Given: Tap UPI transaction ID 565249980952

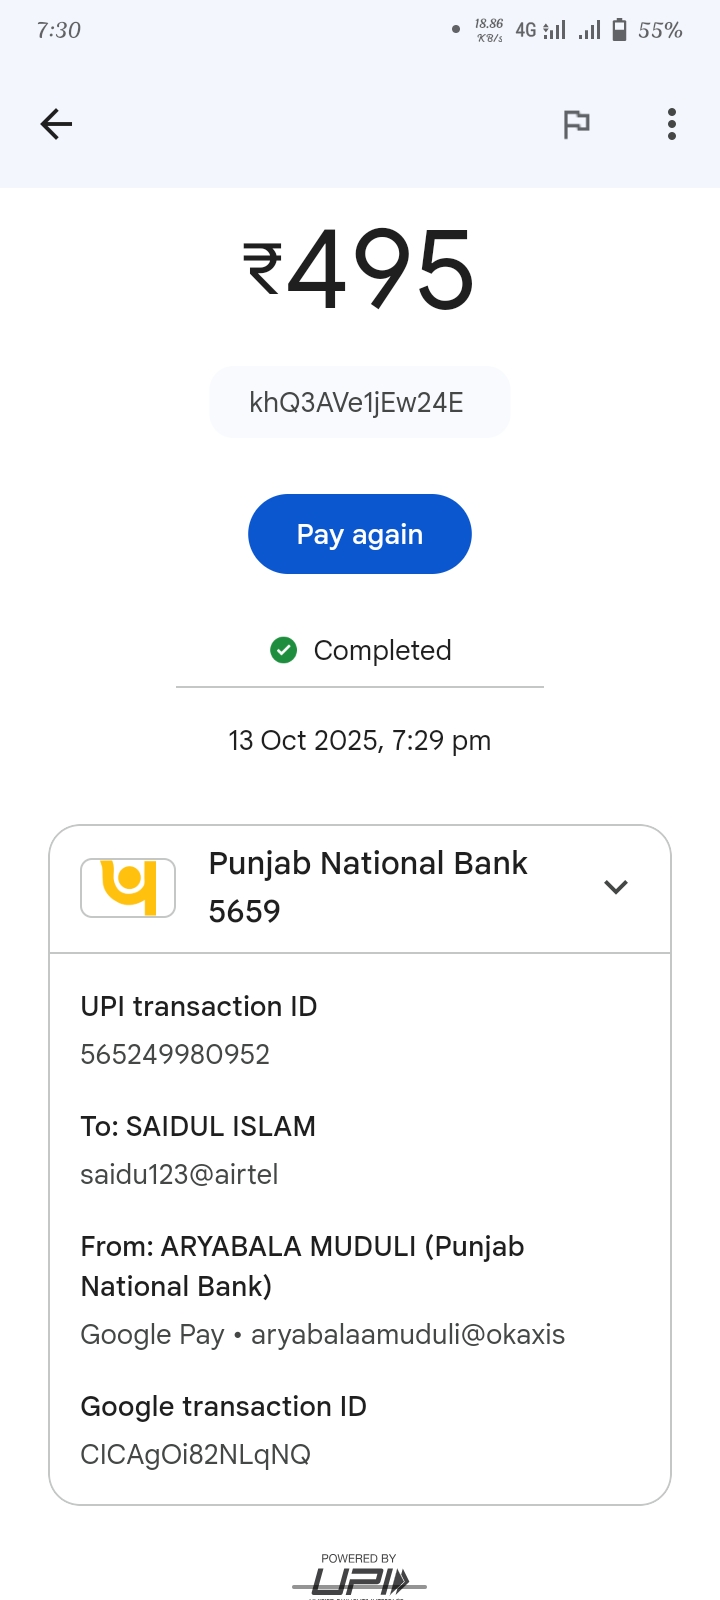Looking at the screenshot, I should pyautogui.click(x=175, y=1054).
